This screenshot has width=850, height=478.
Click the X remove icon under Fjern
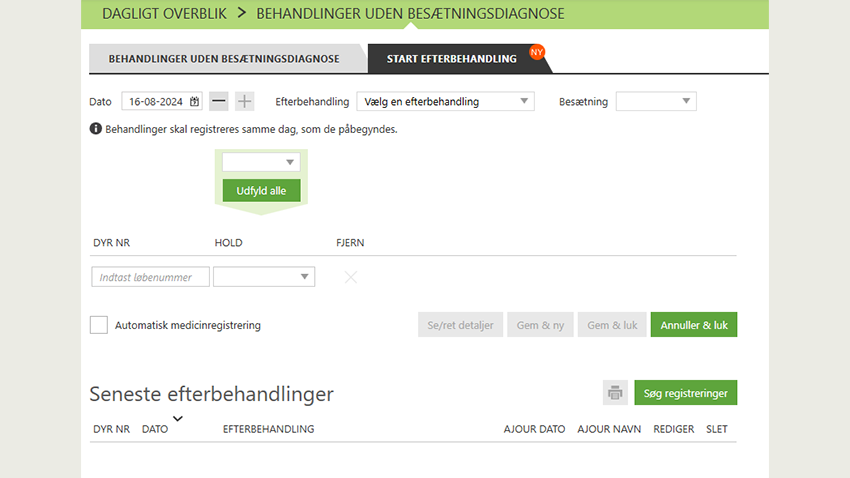tap(350, 277)
